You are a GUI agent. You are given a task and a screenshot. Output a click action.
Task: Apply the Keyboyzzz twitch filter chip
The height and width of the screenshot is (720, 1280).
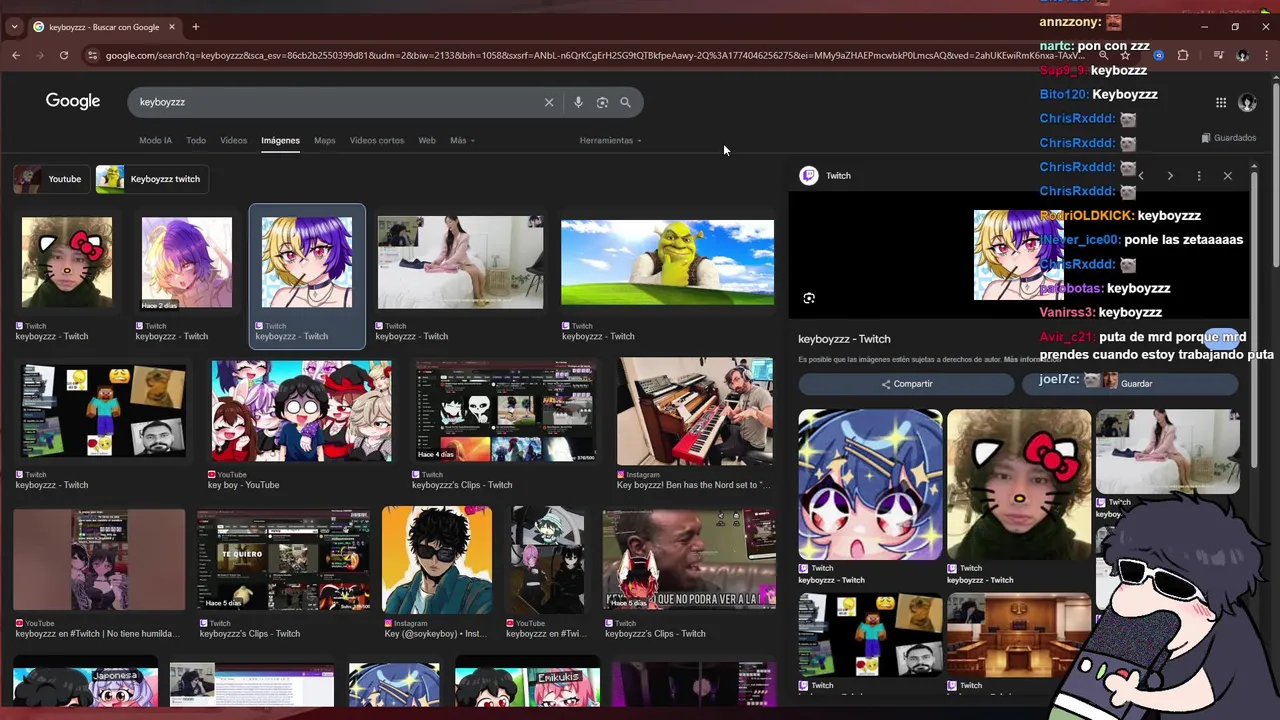[x=151, y=179]
